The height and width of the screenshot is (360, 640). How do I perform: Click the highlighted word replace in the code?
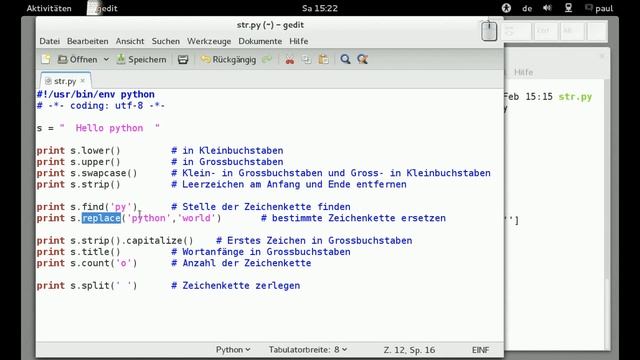[x=101, y=218]
